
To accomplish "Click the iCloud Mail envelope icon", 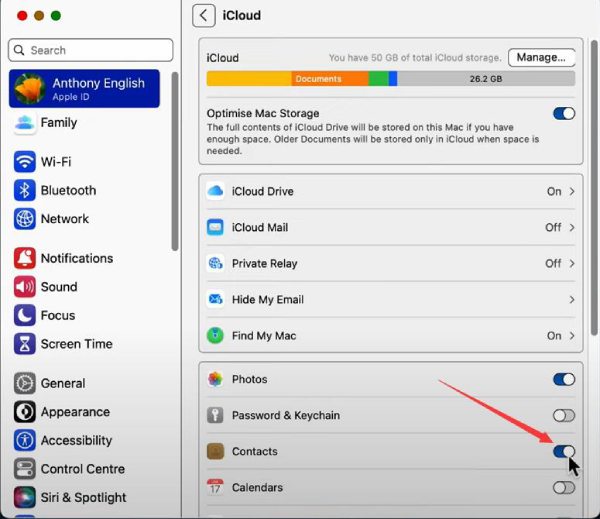I will 215,227.
